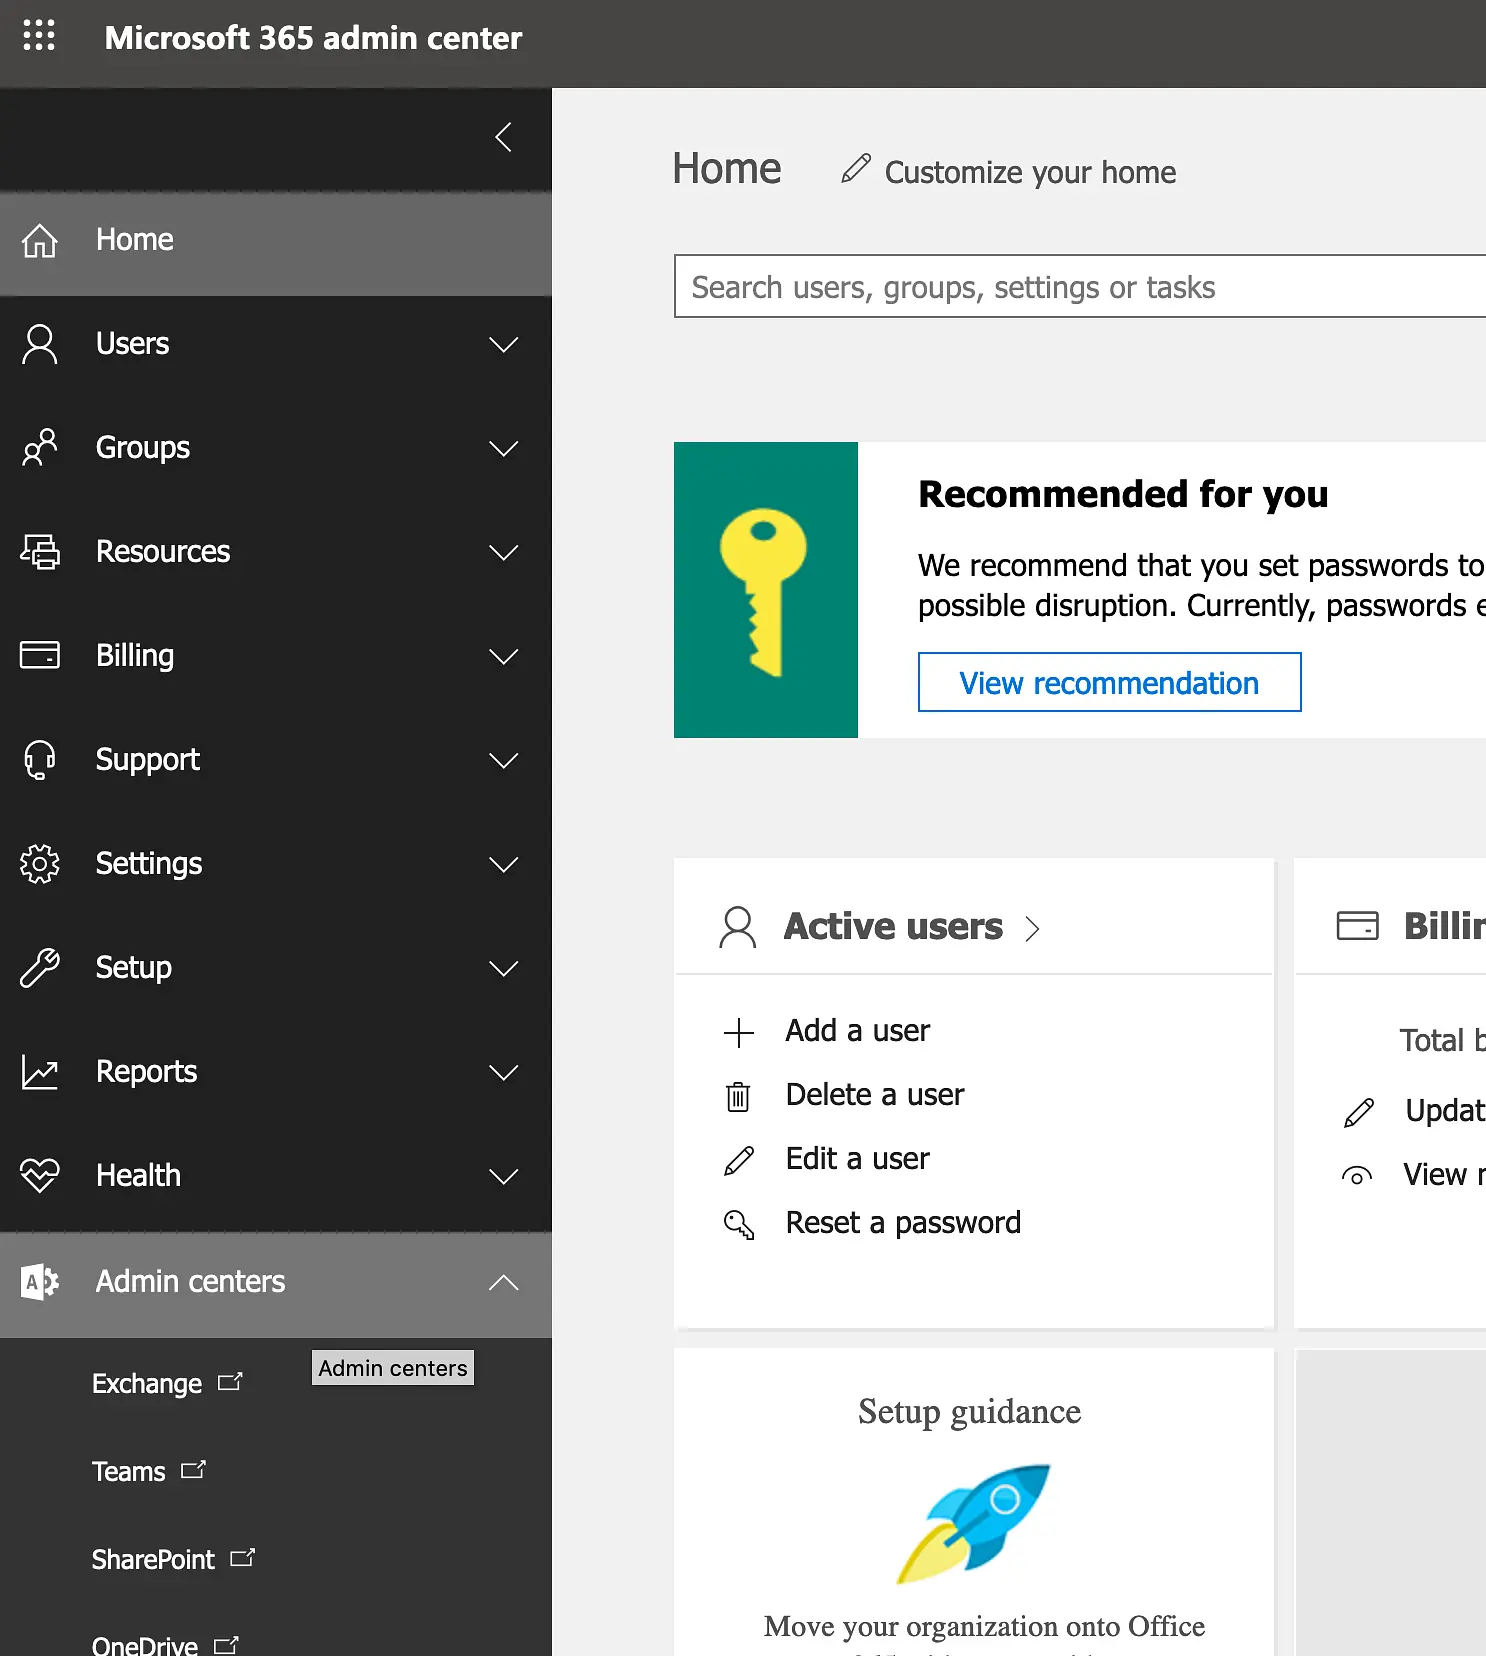Viewport: 1486px width, 1656px height.
Task: Open the OneDrive admin center
Action: pos(145,1645)
